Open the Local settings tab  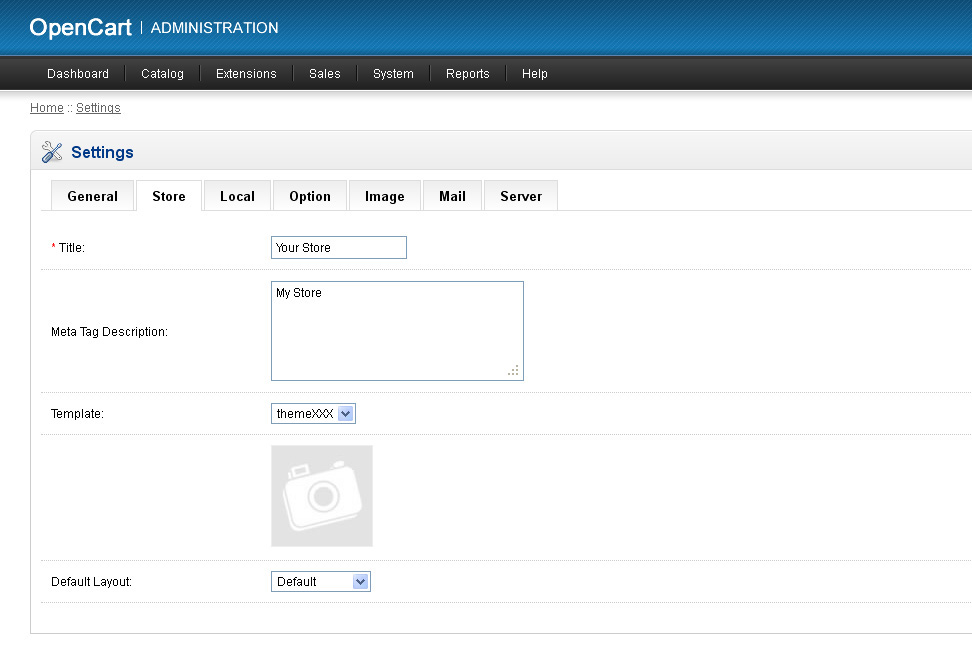pos(237,196)
